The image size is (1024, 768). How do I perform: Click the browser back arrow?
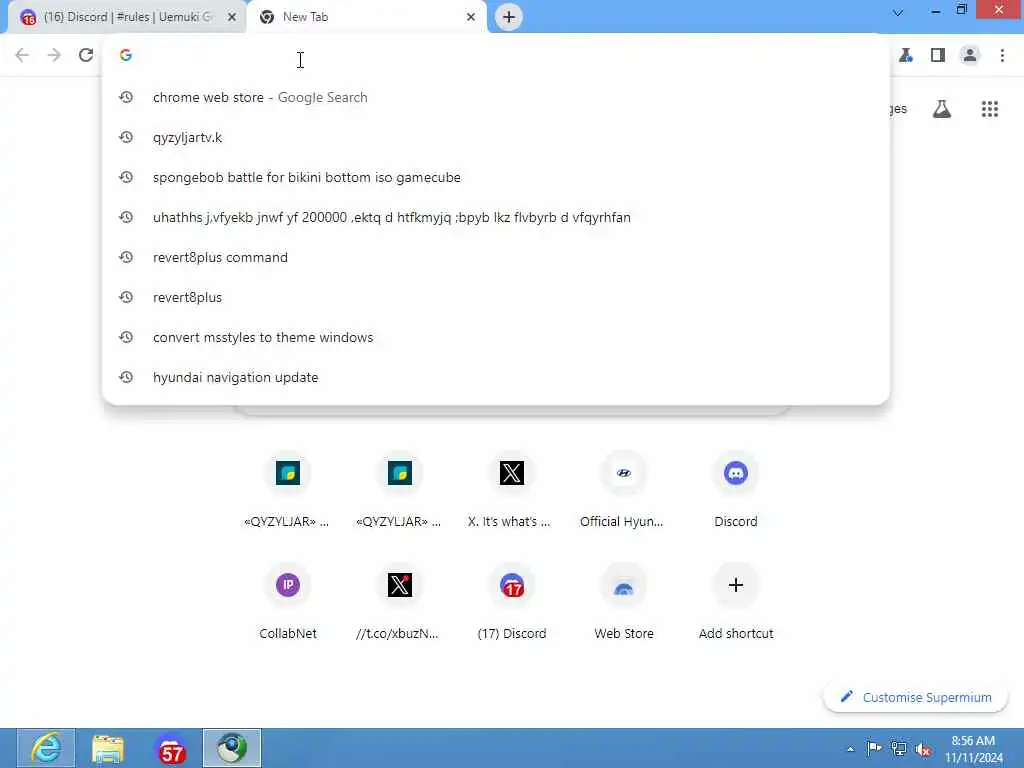22,56
